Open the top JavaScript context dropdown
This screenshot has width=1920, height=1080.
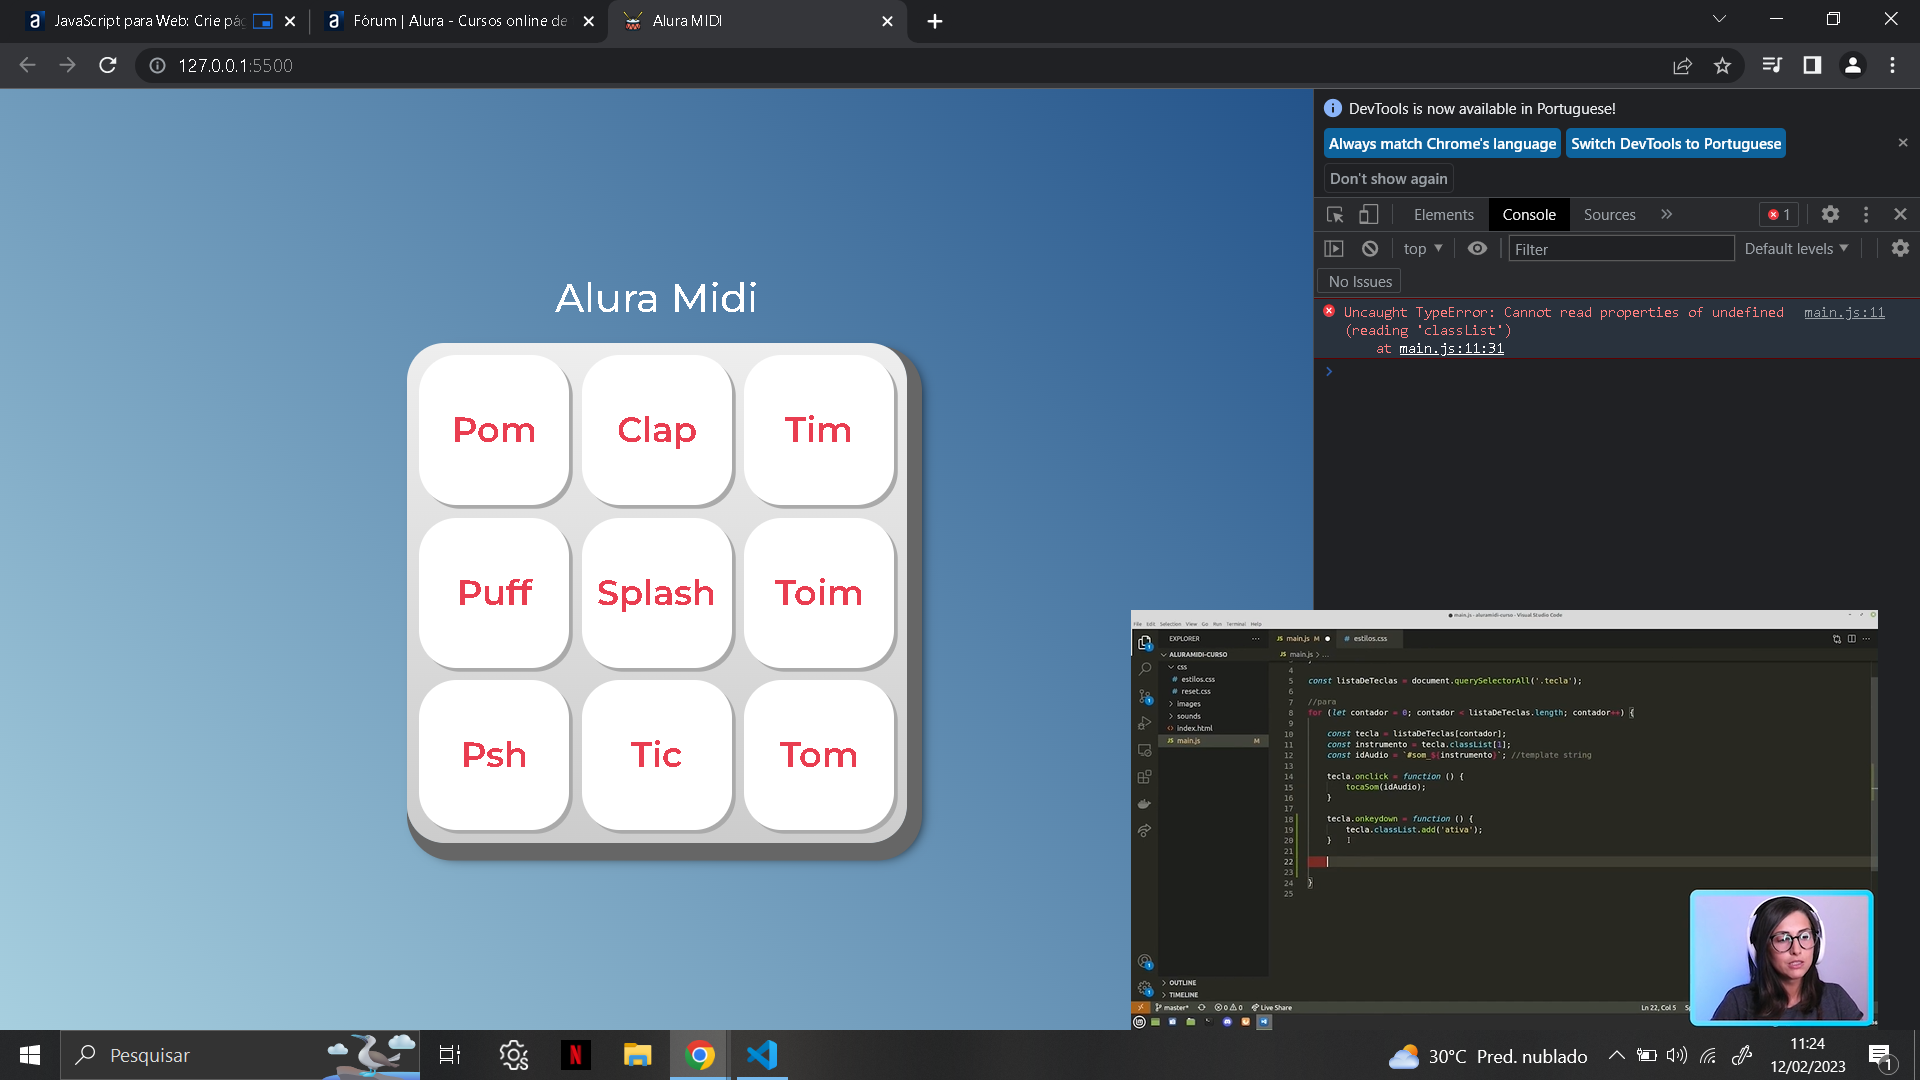[1423, 249]
